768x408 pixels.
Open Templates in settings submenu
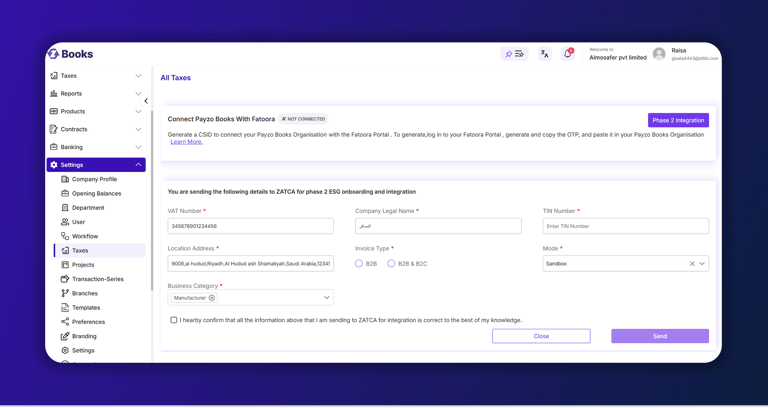pos(86,308)
